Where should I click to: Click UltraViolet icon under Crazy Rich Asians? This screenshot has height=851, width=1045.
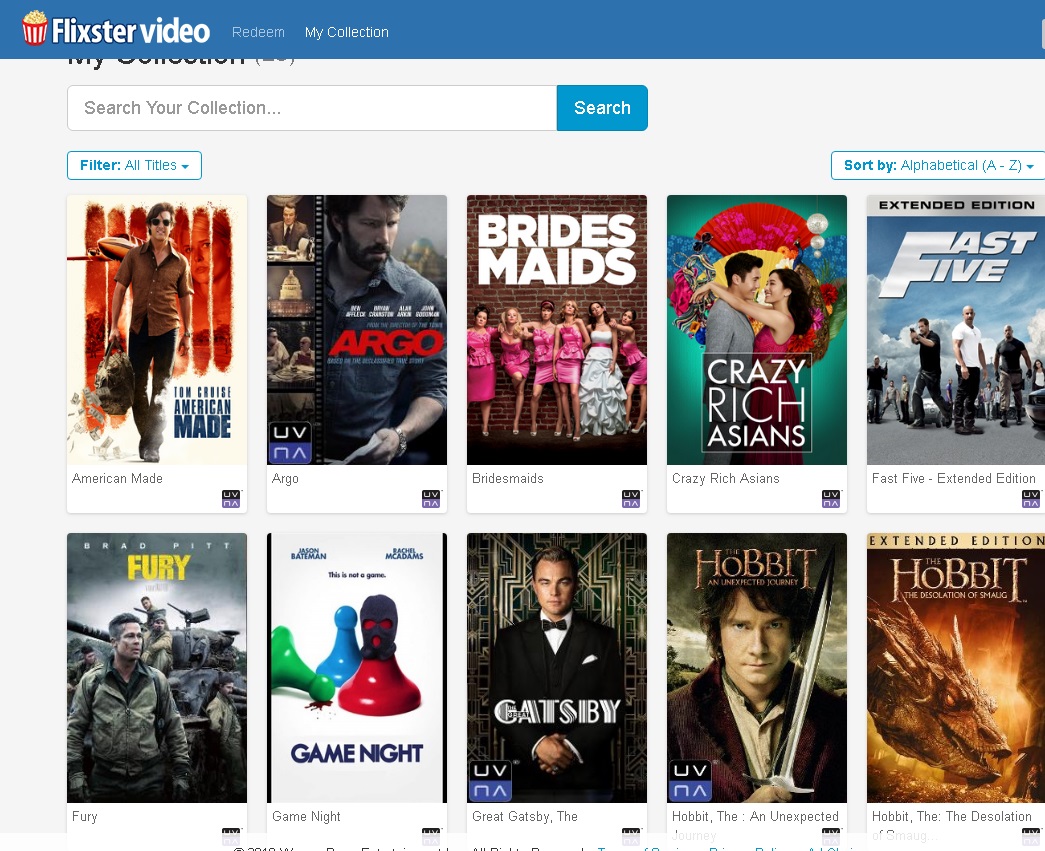(x=830, y=498)
